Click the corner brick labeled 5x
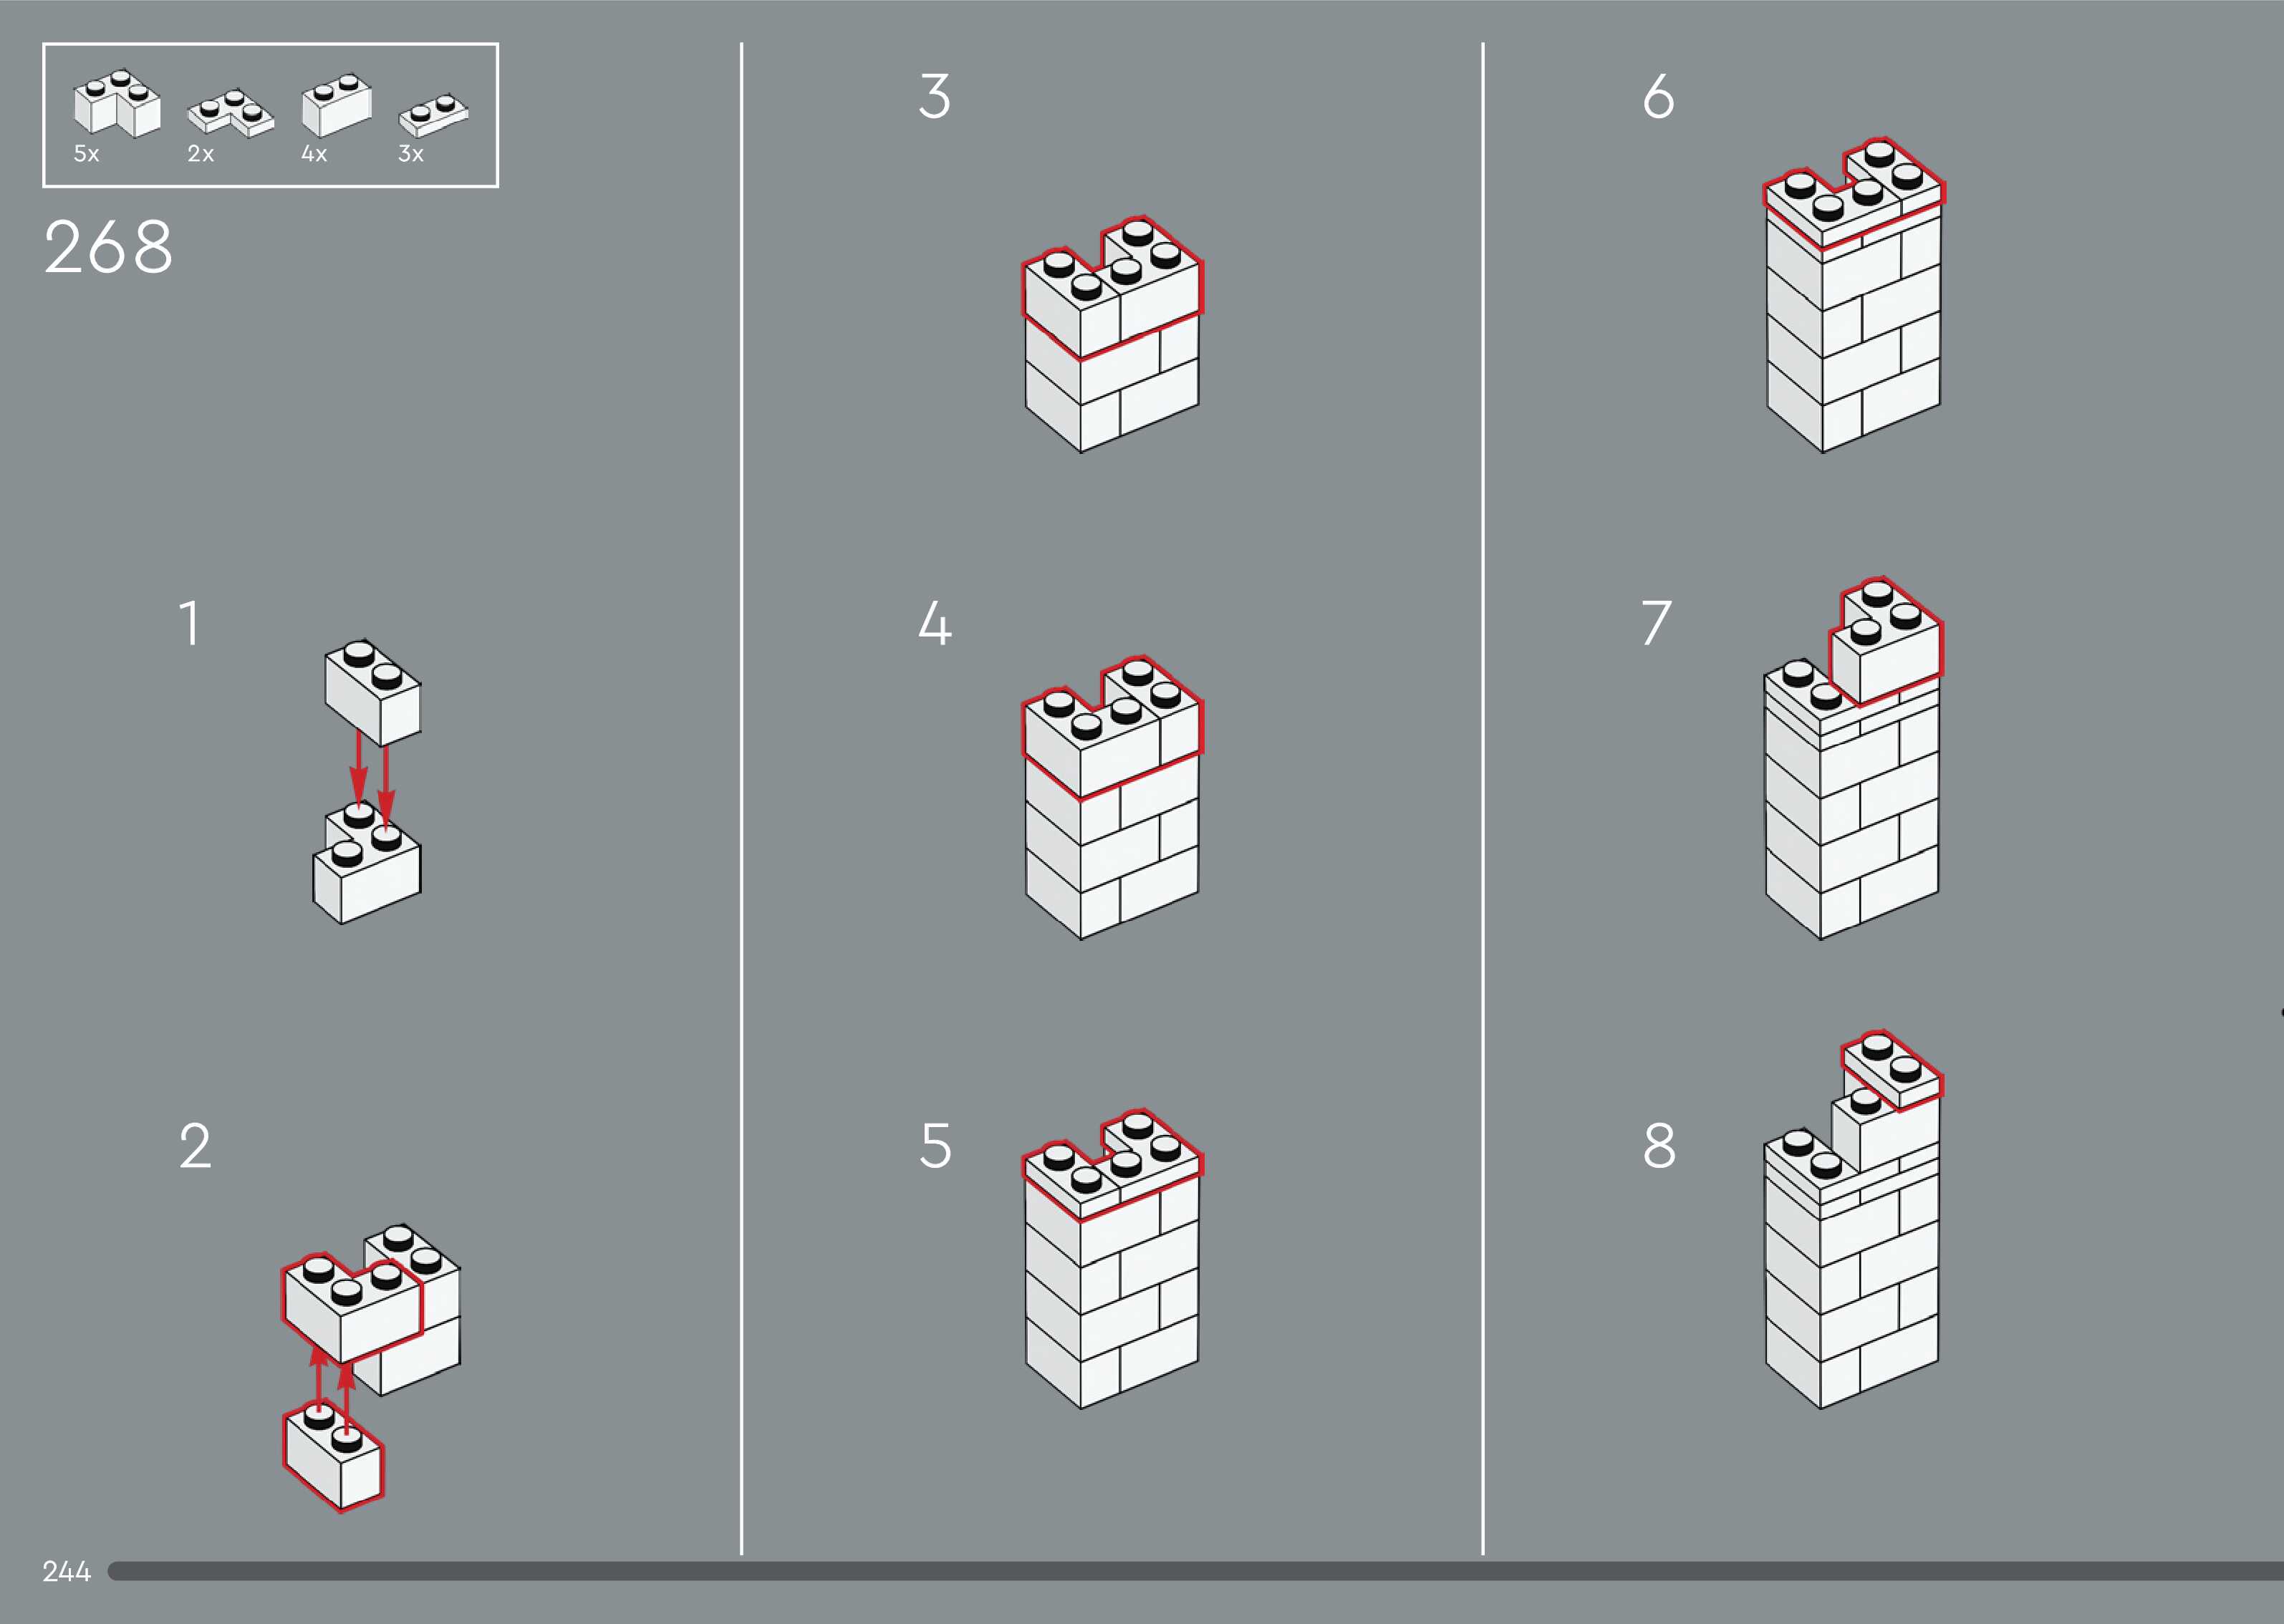The height and width of the screenshot is (1624, 2284). 117,103
